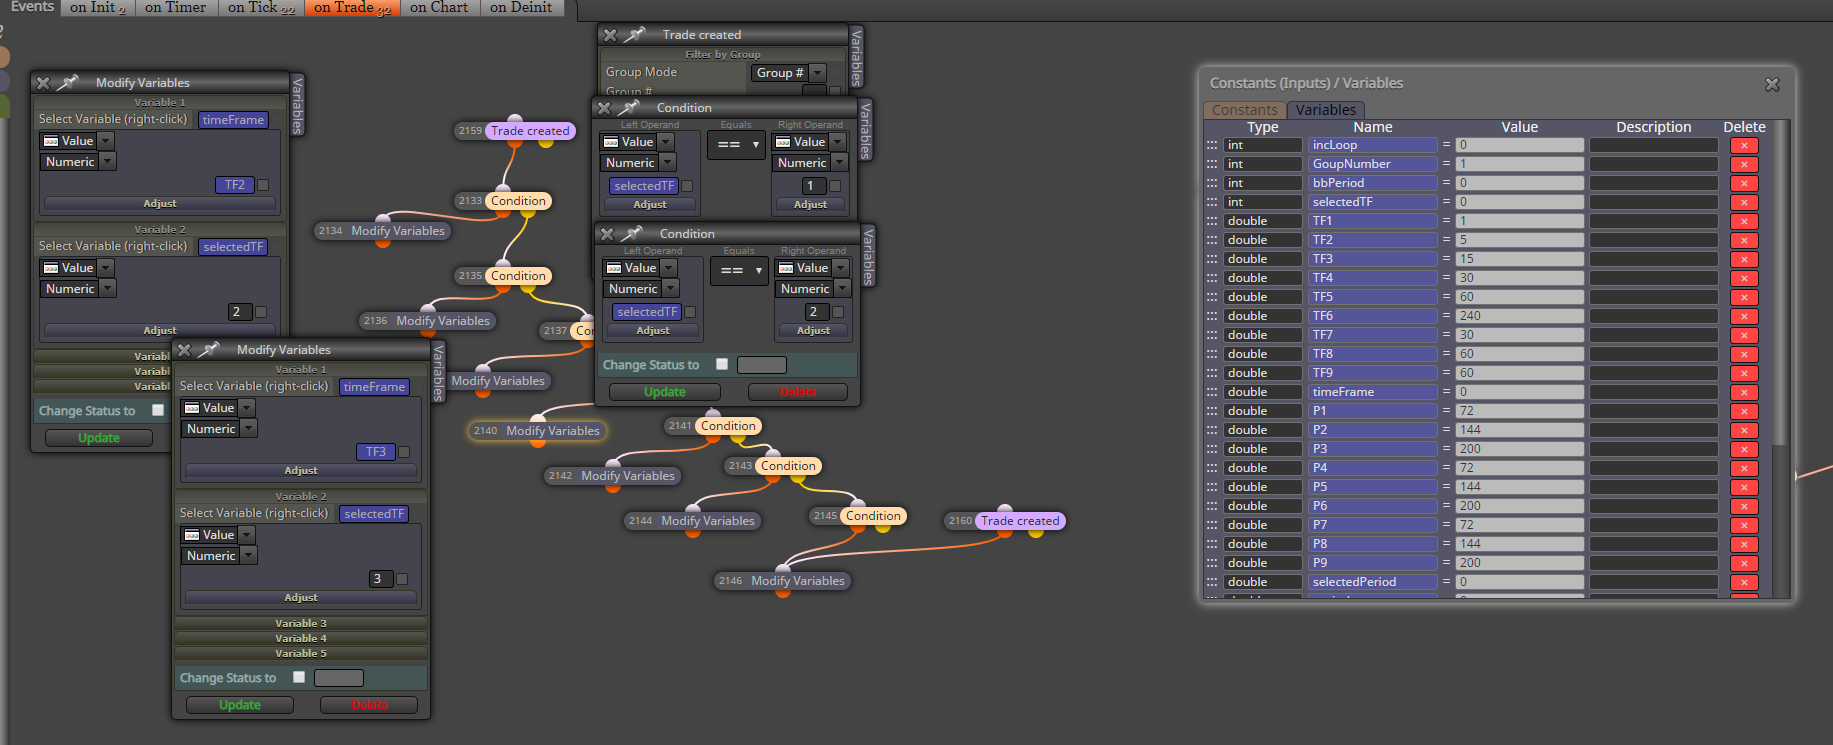Enable Change Status to in the Condition panel
Screen dimensions: 1833x745
[x=722, y=364]
